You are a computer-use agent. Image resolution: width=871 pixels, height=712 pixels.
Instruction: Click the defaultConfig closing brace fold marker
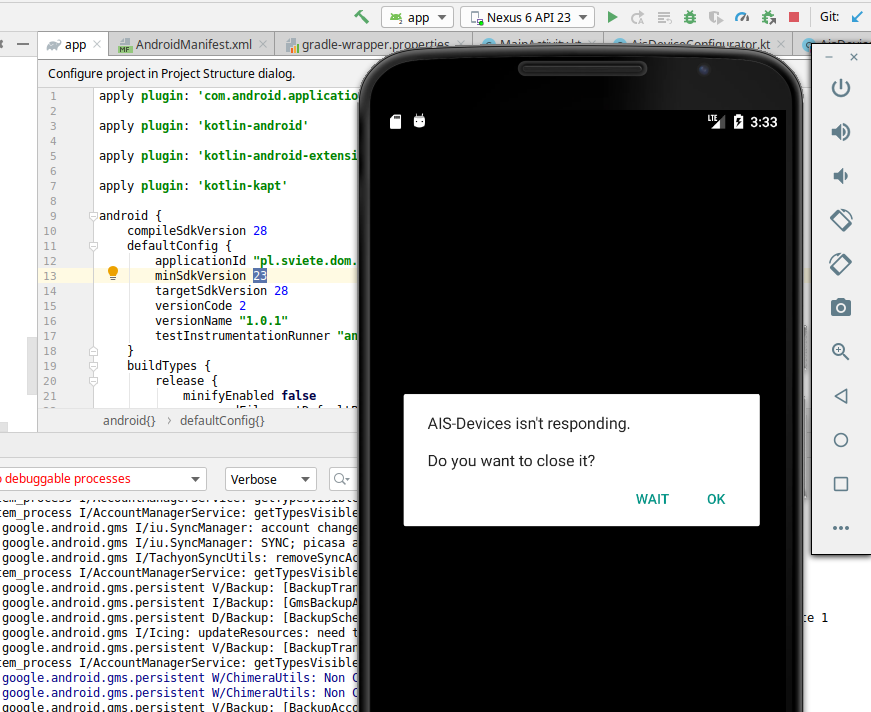[x=93, y=351]
